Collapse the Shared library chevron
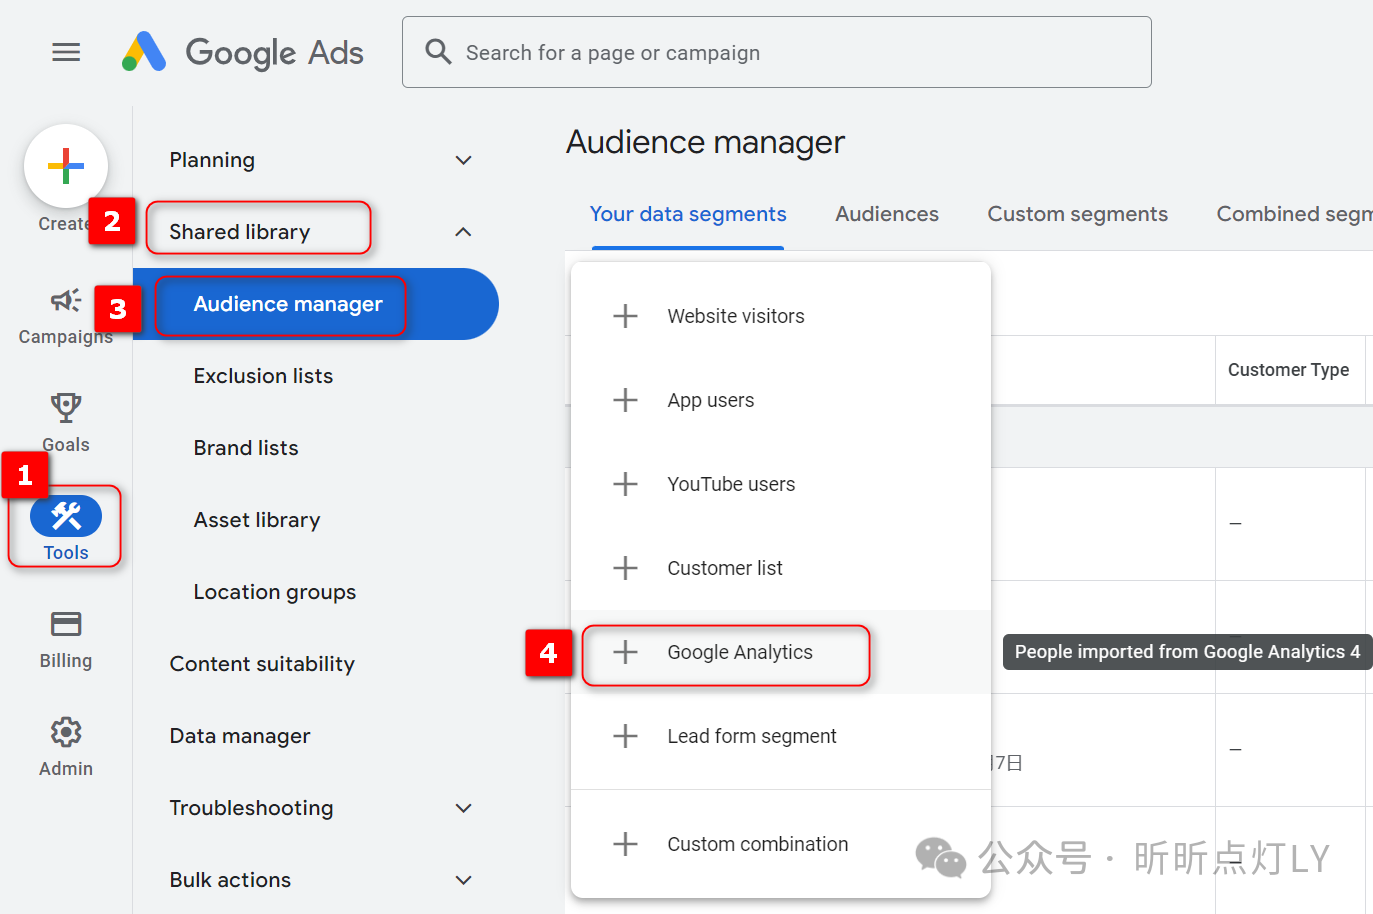 coord(463,232)
